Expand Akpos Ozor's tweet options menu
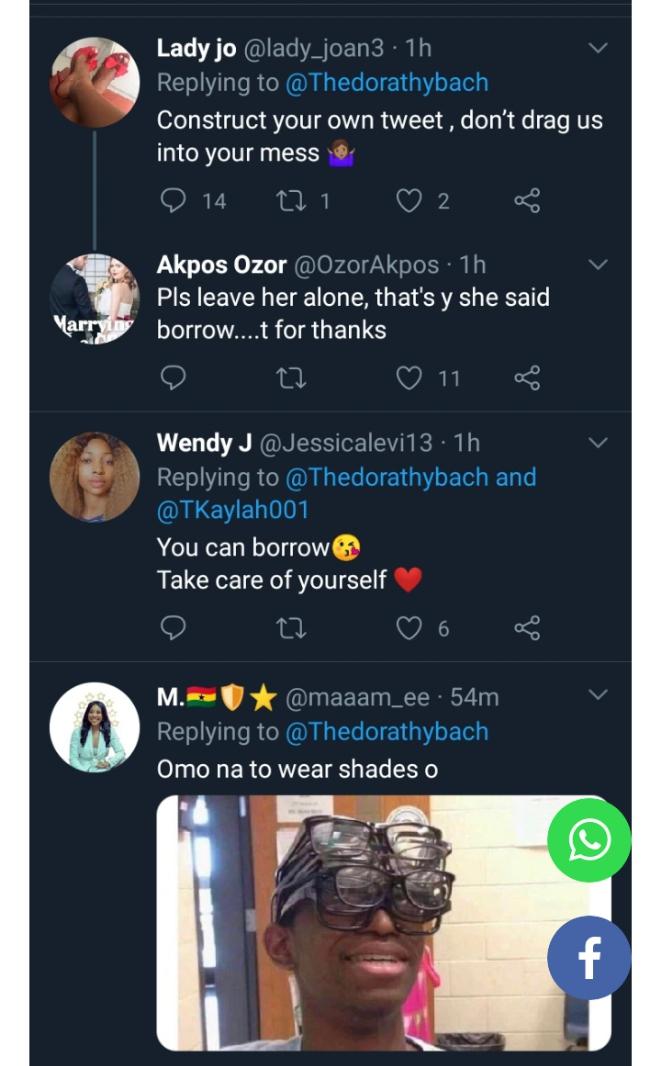This screenshot has height=1066, width=661. [x=597, y=265]
